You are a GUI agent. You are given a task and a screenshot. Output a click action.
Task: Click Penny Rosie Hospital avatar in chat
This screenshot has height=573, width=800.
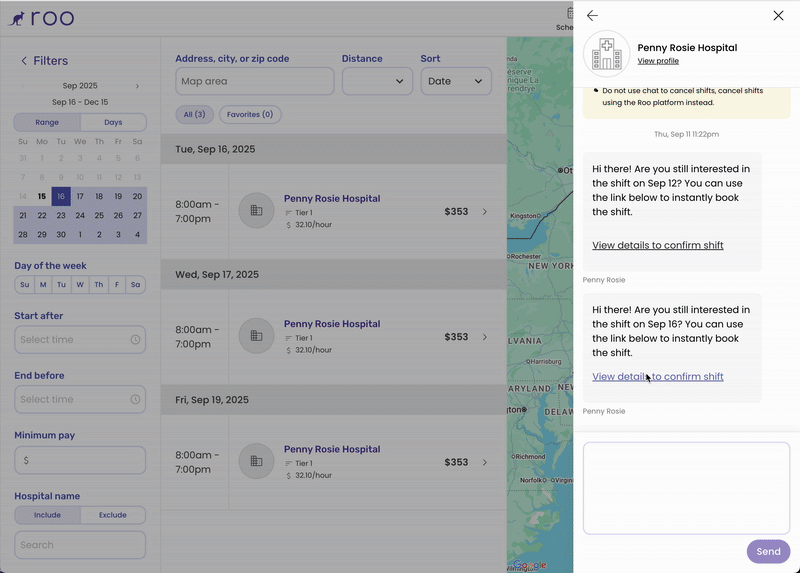[x=607, y=54]
